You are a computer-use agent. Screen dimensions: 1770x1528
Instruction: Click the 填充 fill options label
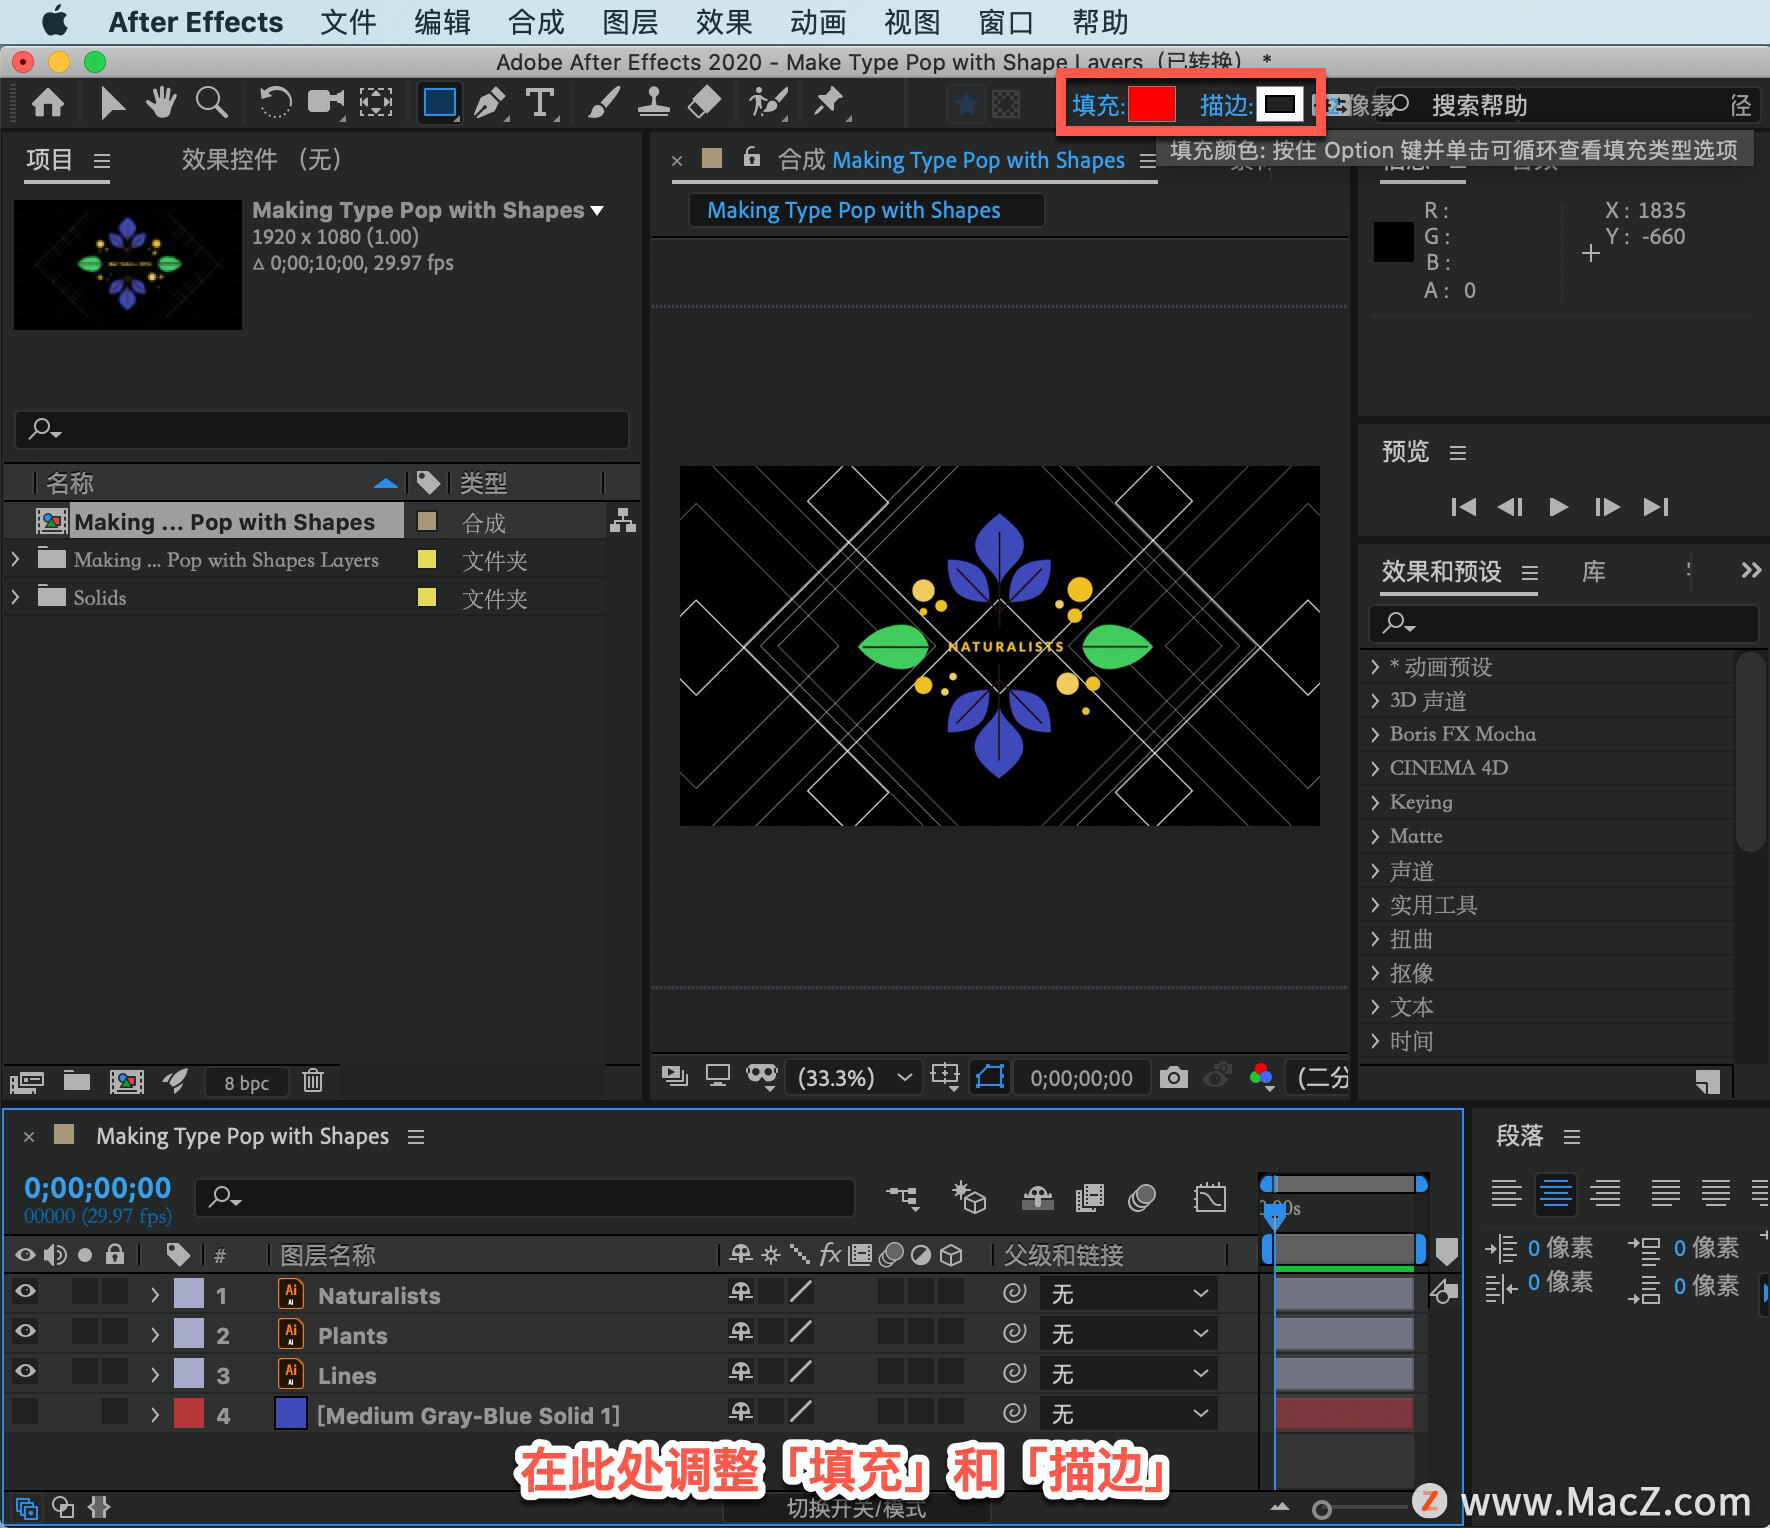[x=1098, y=105]
